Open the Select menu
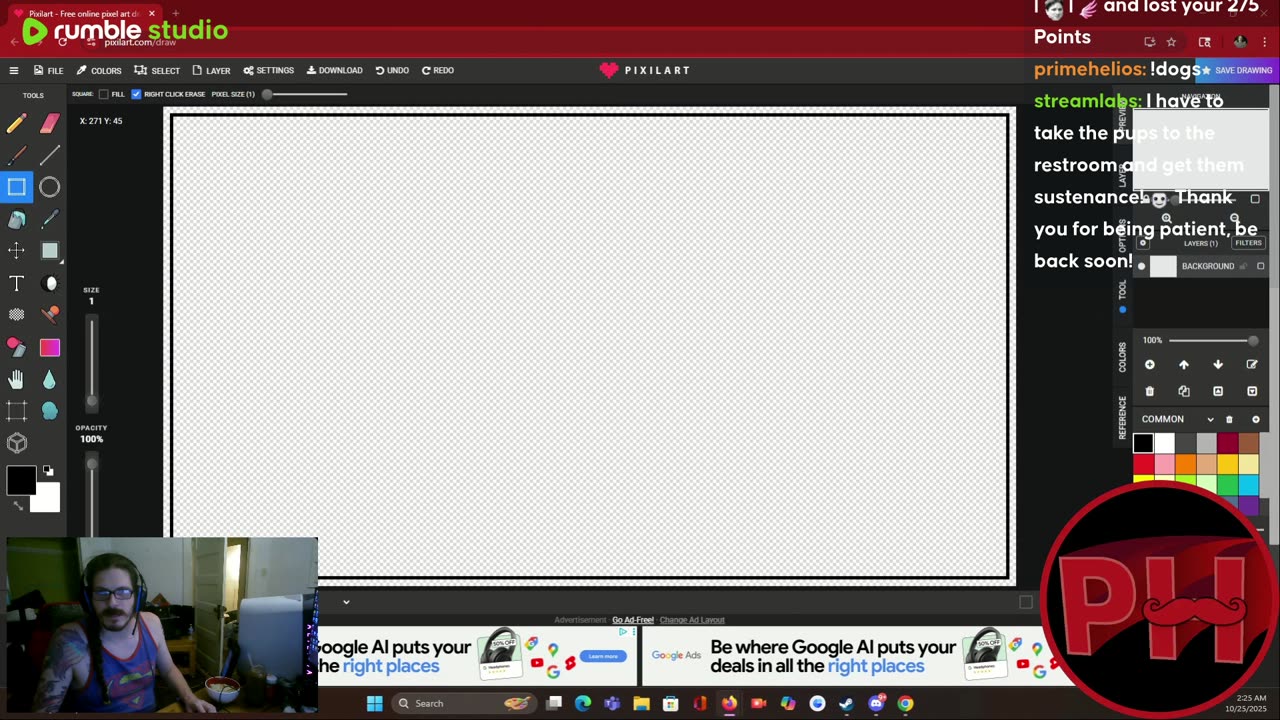1280x720 pixels. 157,70
